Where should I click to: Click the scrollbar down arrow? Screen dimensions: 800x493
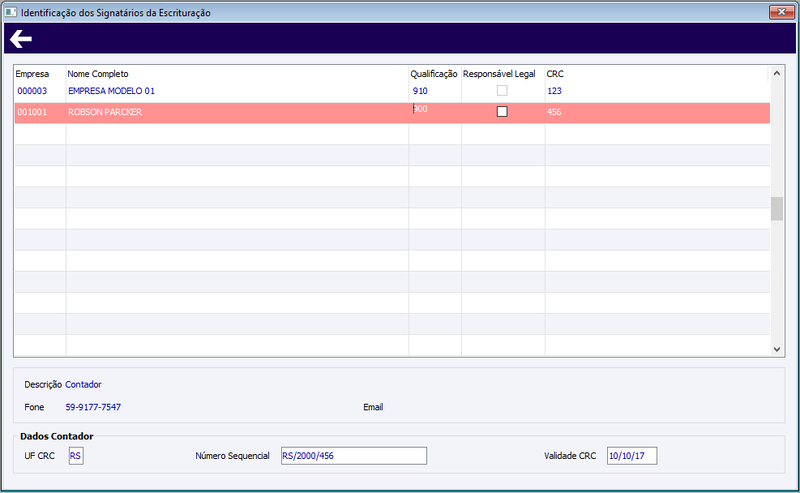pos(777,349)
